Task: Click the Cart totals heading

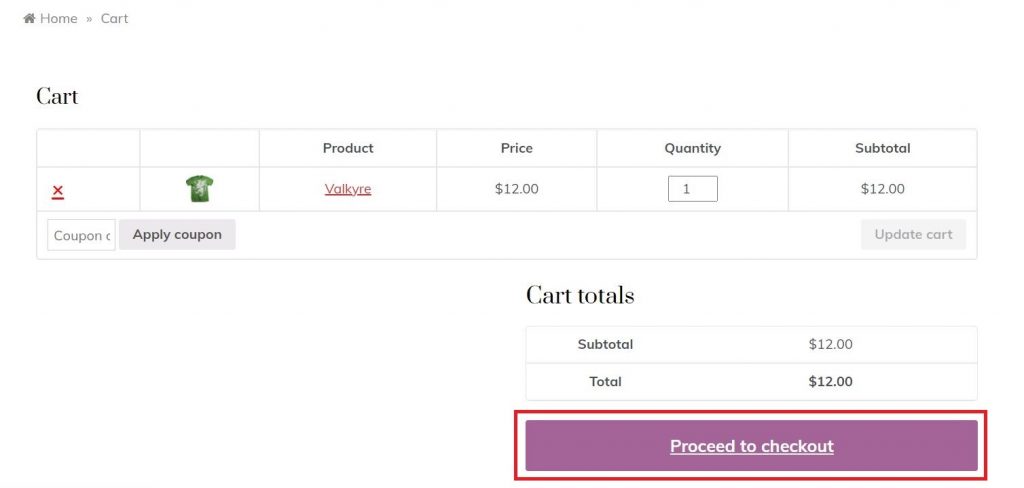Action: (580, 295)
